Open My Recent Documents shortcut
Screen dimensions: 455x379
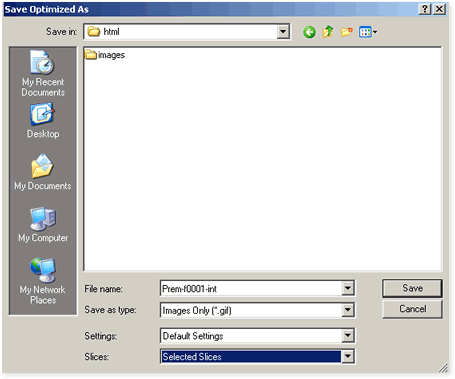[x=43, y=73]
